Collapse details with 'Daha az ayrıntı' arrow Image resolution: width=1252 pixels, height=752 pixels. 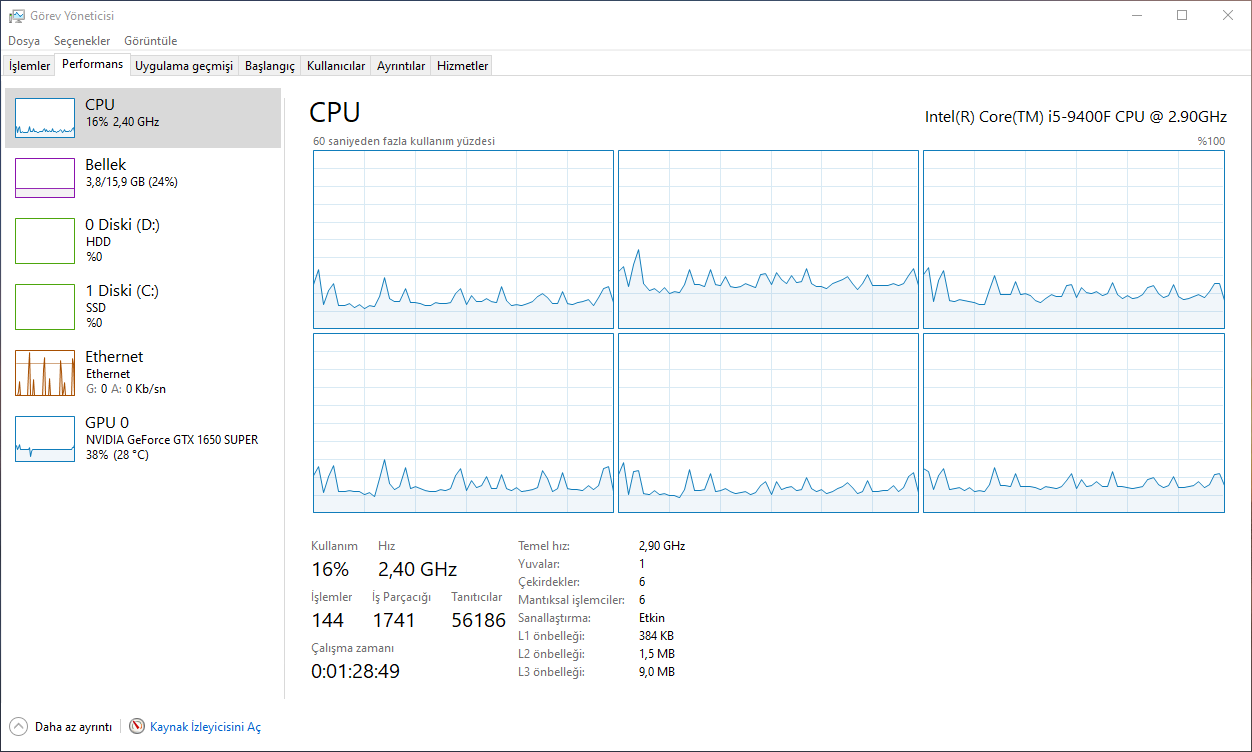pos(18,727)
